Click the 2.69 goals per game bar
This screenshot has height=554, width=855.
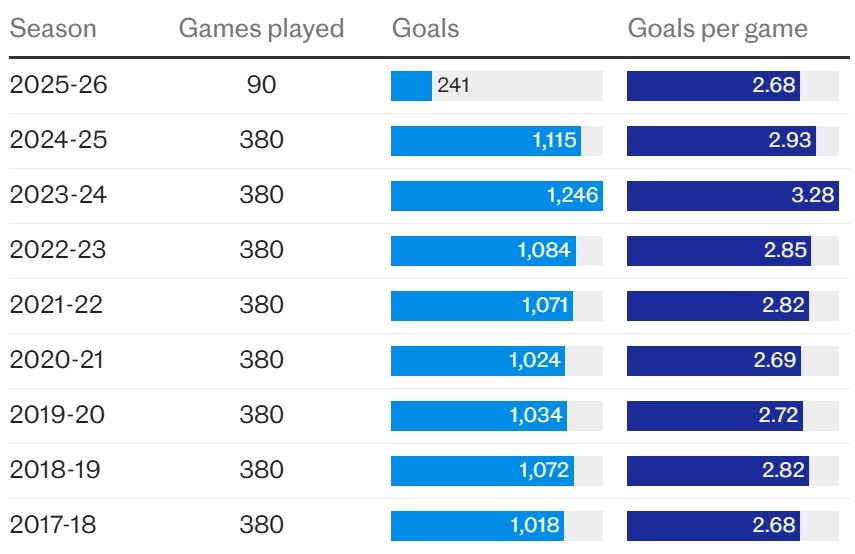713,360
